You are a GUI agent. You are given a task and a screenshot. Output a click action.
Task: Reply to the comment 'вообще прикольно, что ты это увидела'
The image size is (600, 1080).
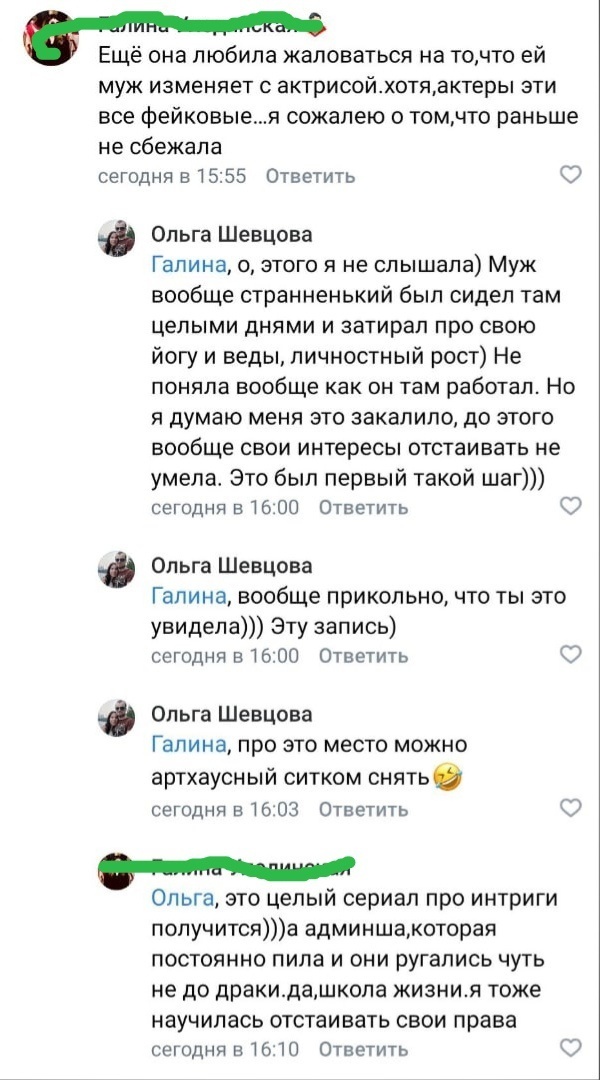[363, 656]
